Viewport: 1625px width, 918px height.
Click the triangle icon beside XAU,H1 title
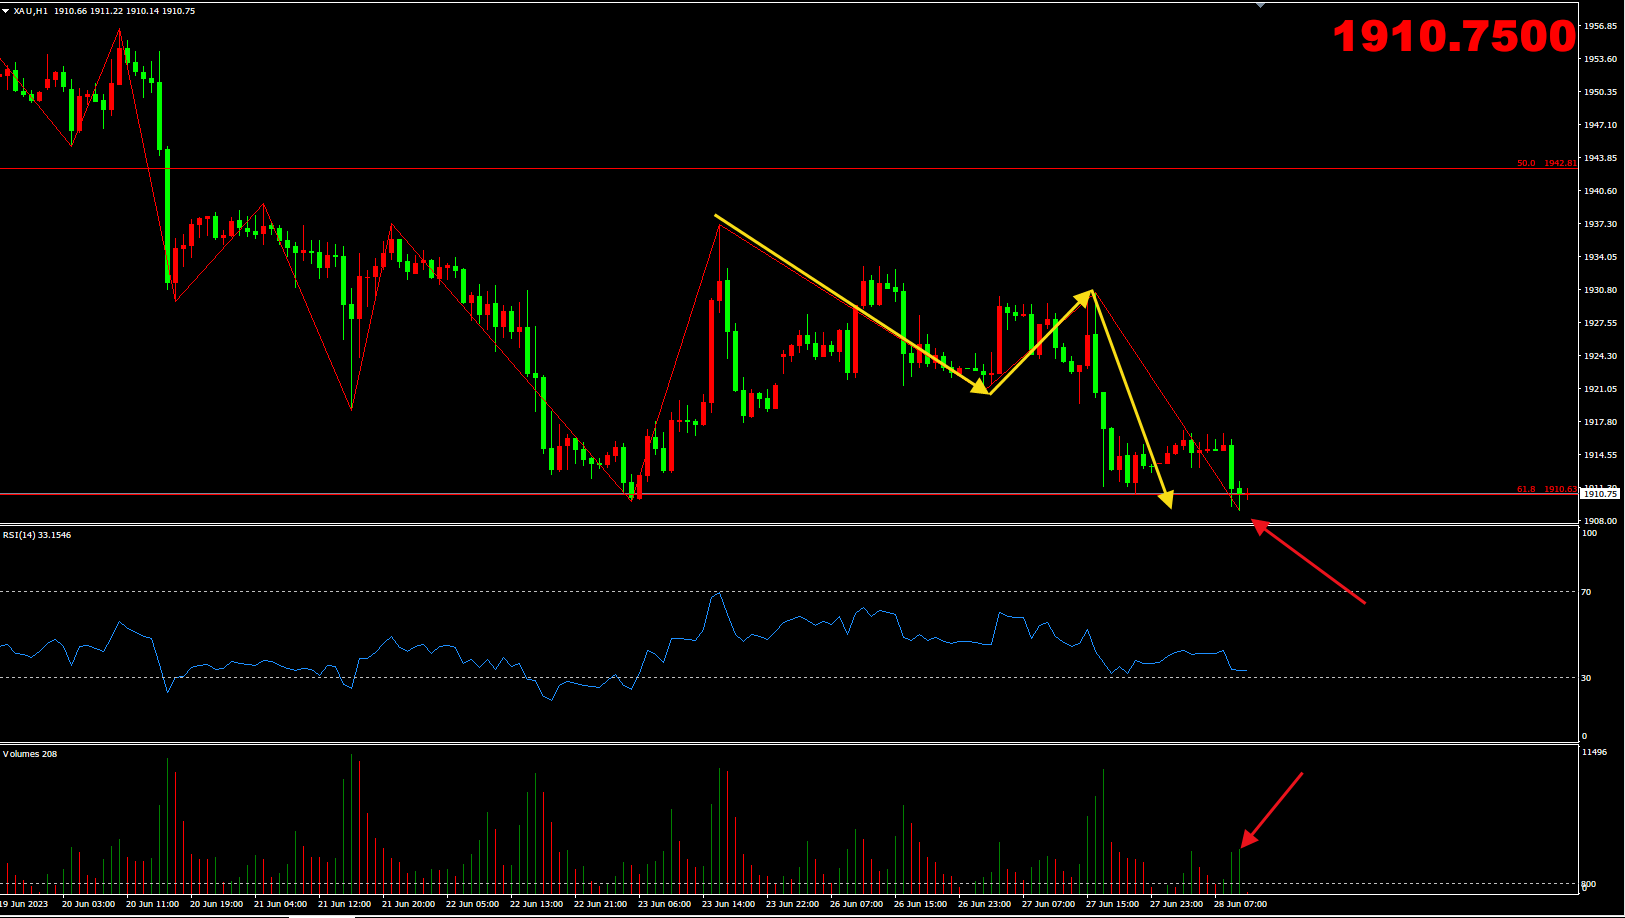point(6,11)
